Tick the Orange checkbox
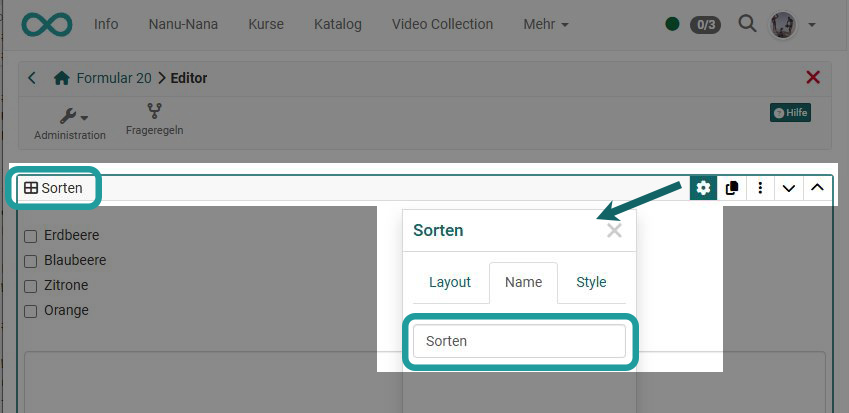849x413 pixels. point(31,311)
